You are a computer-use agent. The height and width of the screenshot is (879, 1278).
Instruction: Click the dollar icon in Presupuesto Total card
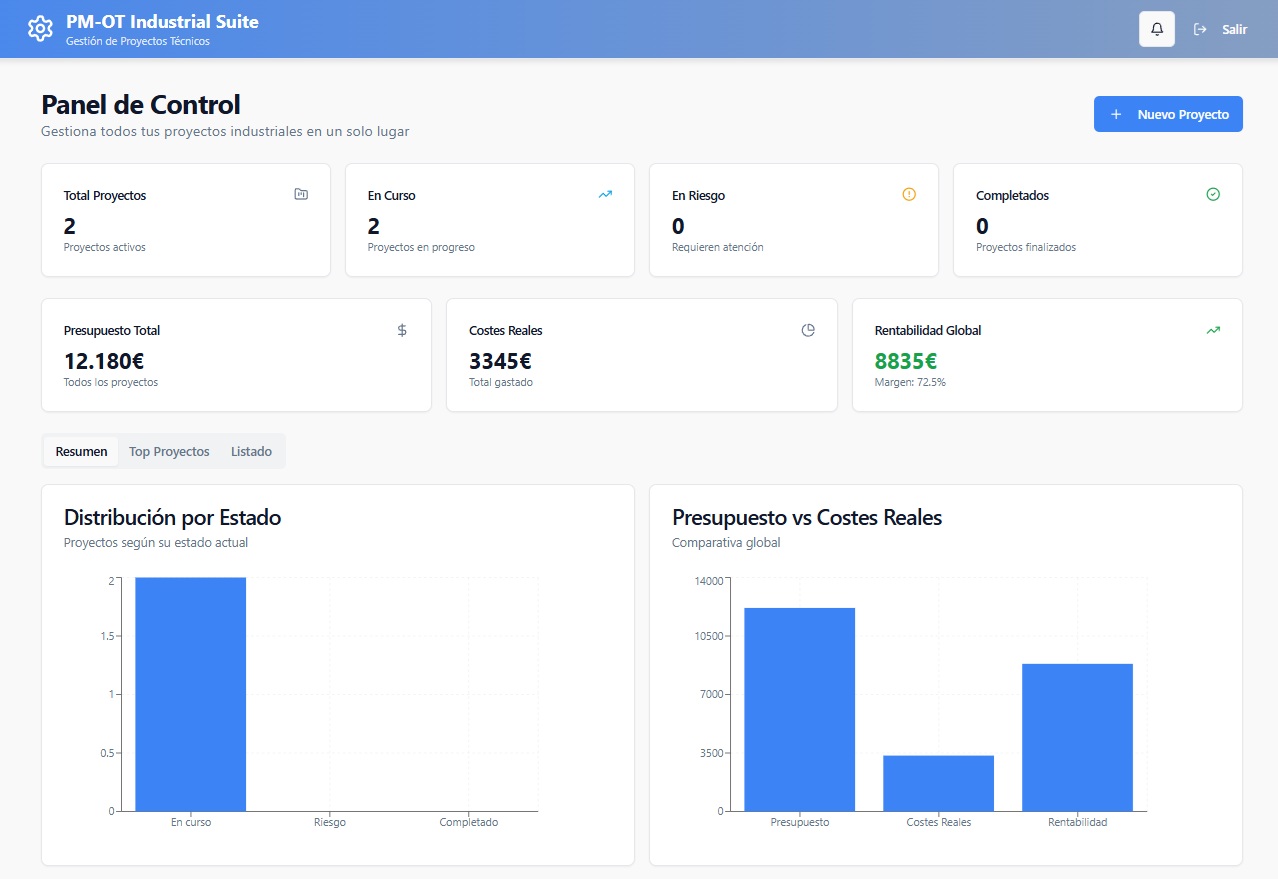tap(402, 330)
